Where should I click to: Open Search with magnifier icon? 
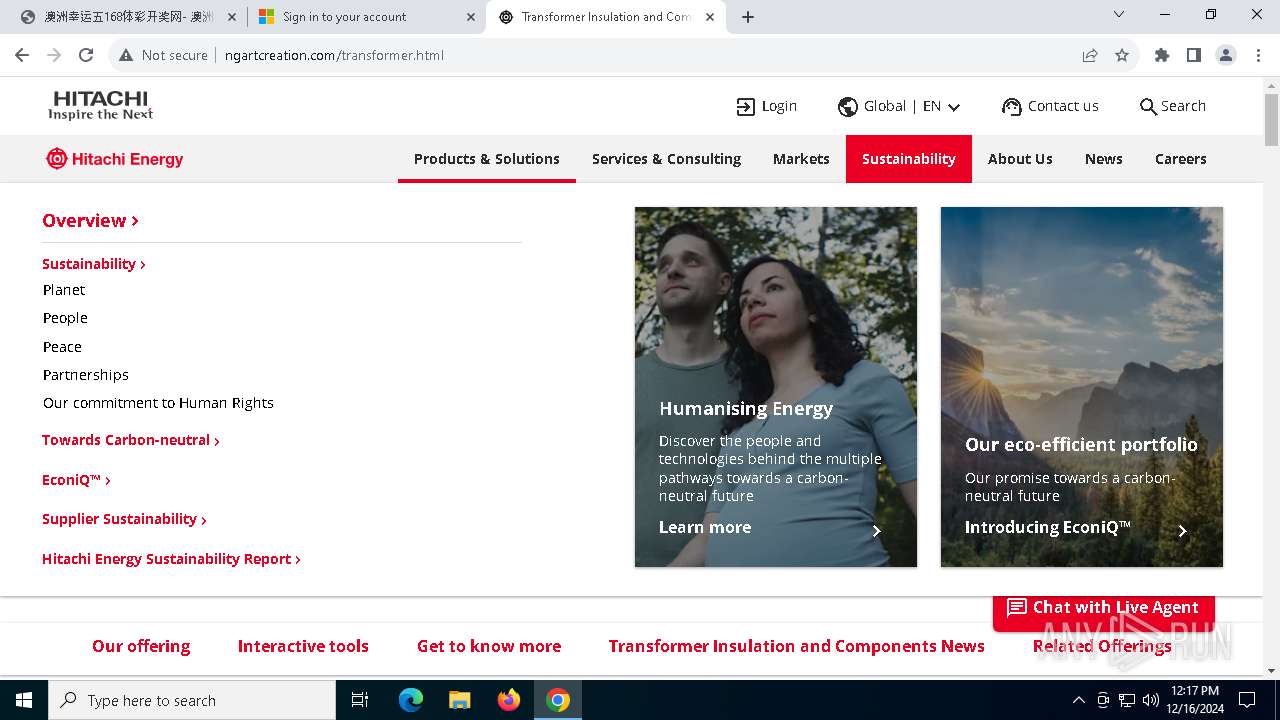click(1173, 106)
